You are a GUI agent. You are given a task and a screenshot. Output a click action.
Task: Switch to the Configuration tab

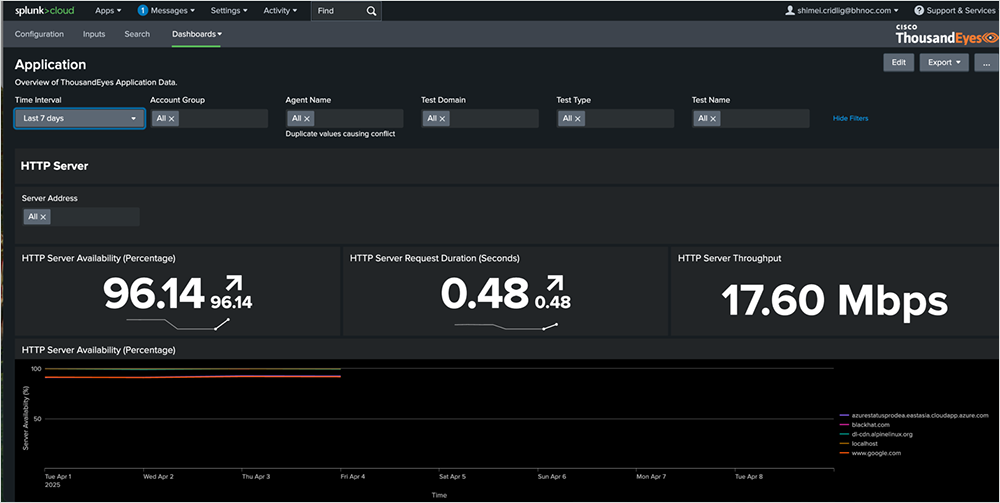[39, 34]
